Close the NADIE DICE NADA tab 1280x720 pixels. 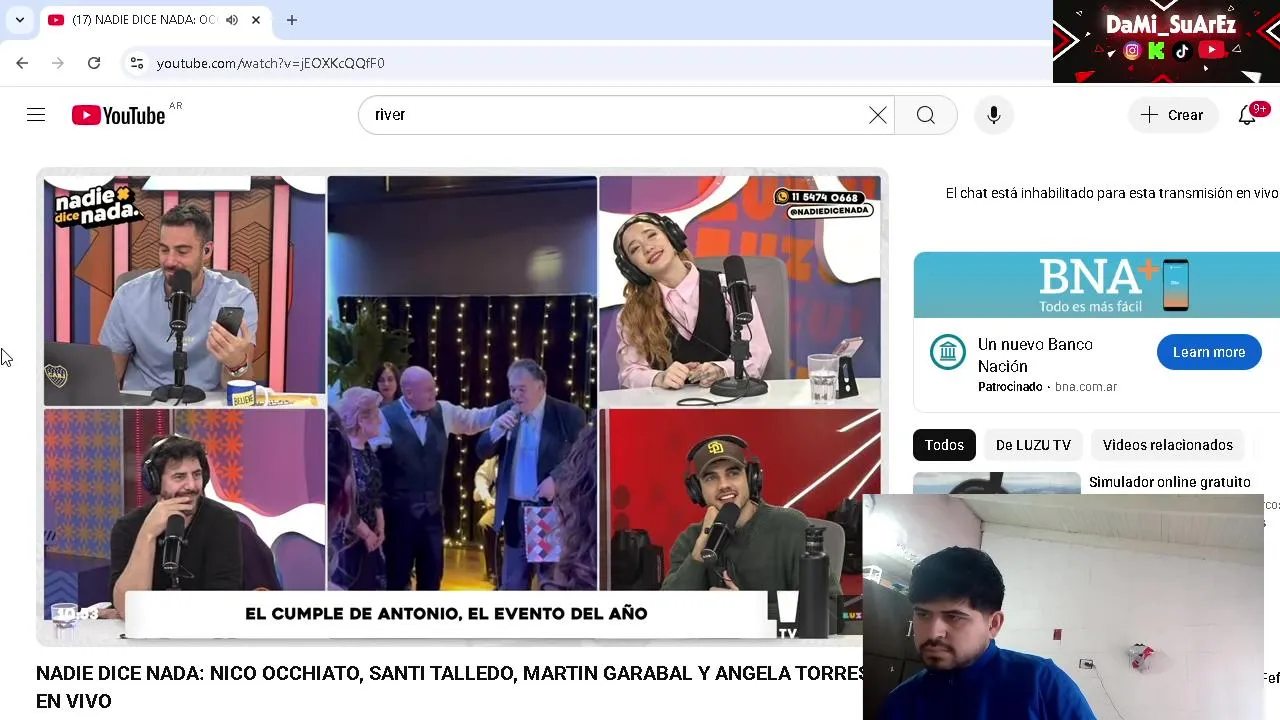pyautogui.click(x=256, y=20)
